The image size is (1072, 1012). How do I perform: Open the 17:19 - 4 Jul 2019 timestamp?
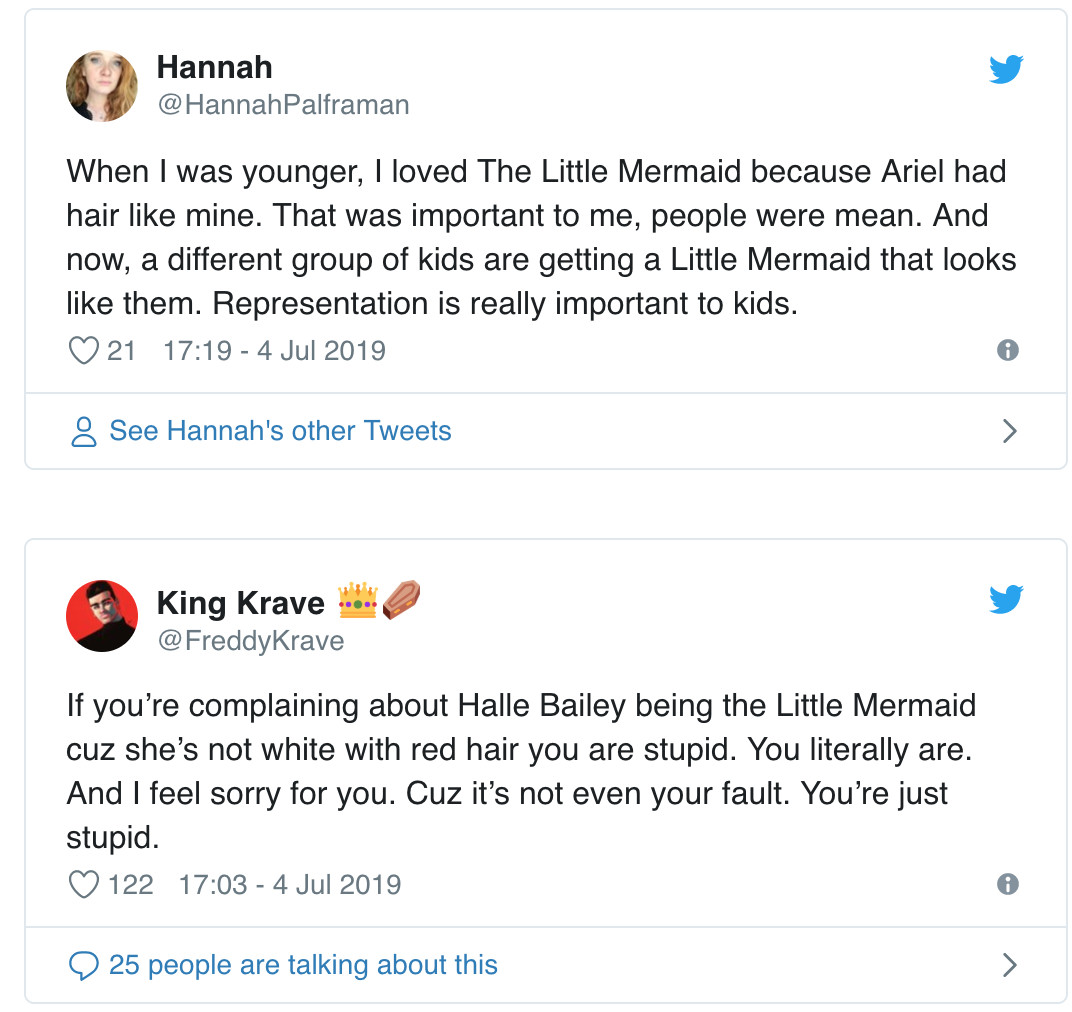(x=273, y=351)
